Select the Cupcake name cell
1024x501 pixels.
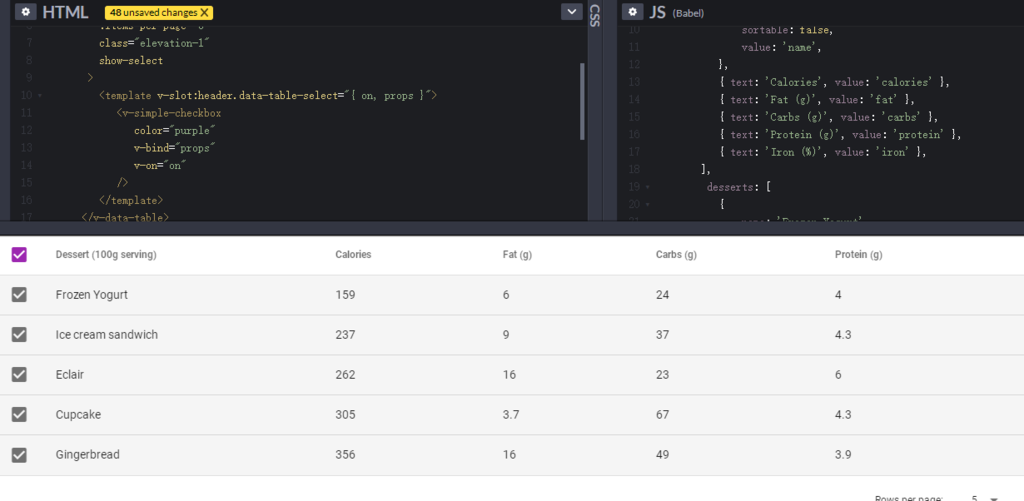[78, 414]
